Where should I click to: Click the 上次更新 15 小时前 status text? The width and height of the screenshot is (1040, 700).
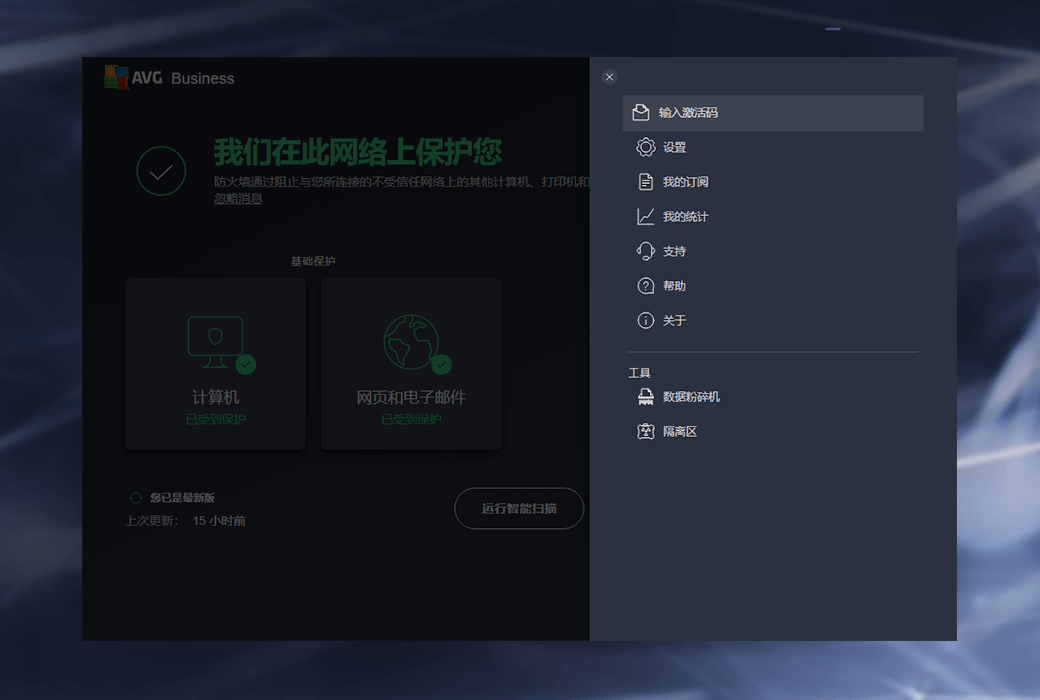(185, 521)
